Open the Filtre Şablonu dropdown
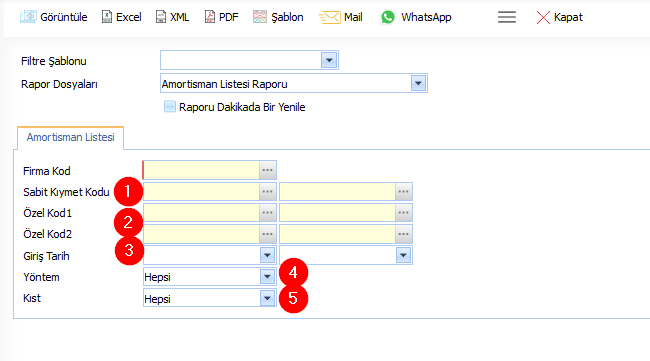Screen dimensions: 650x361 coord(329,61)
